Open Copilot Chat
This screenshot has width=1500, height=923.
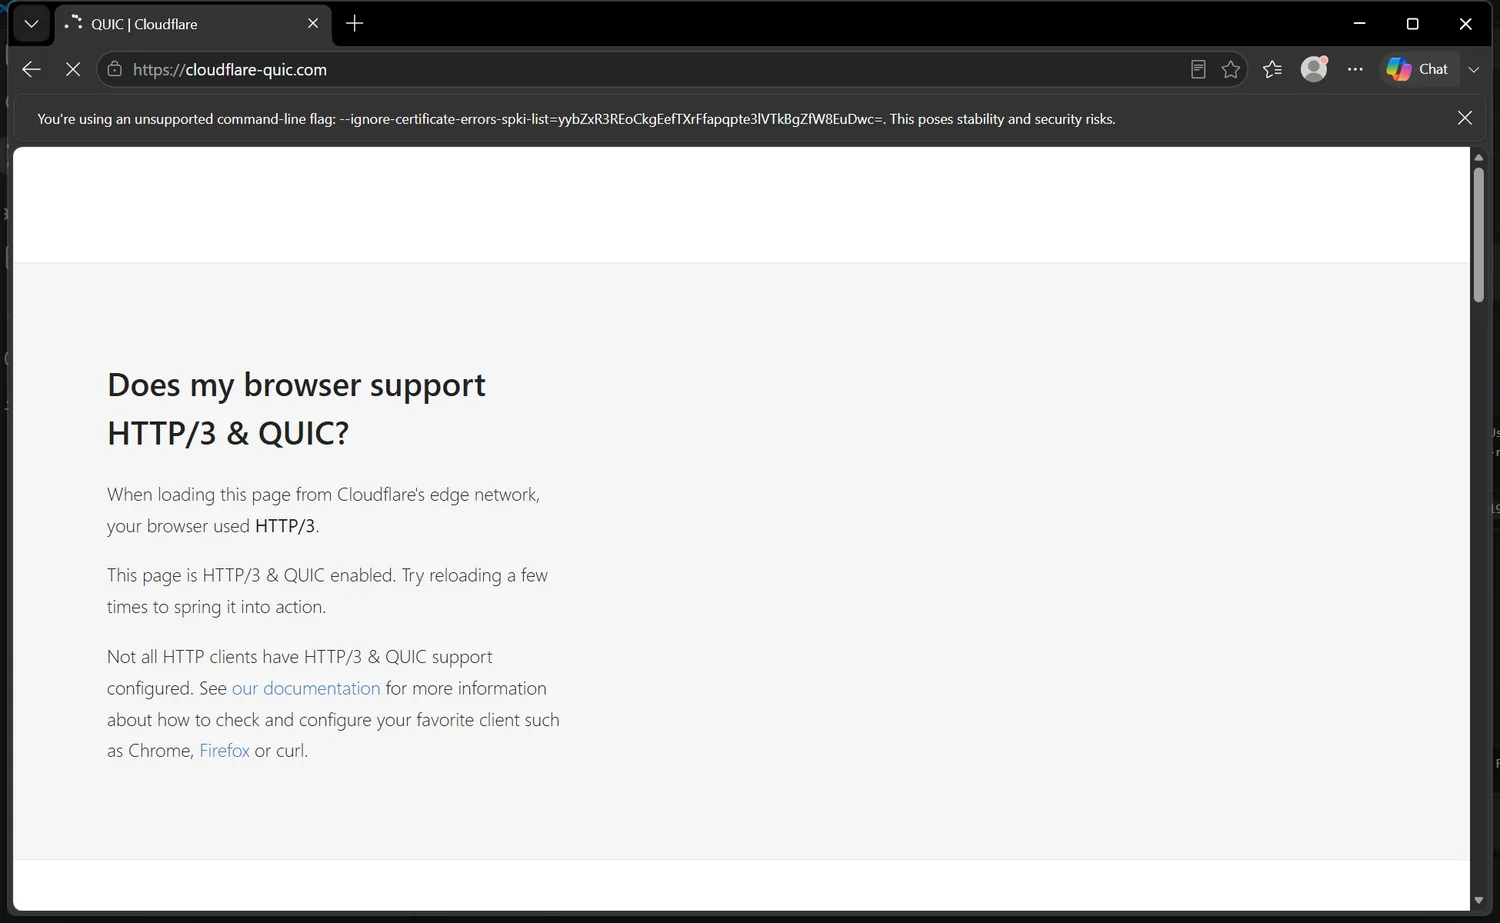1418,69
